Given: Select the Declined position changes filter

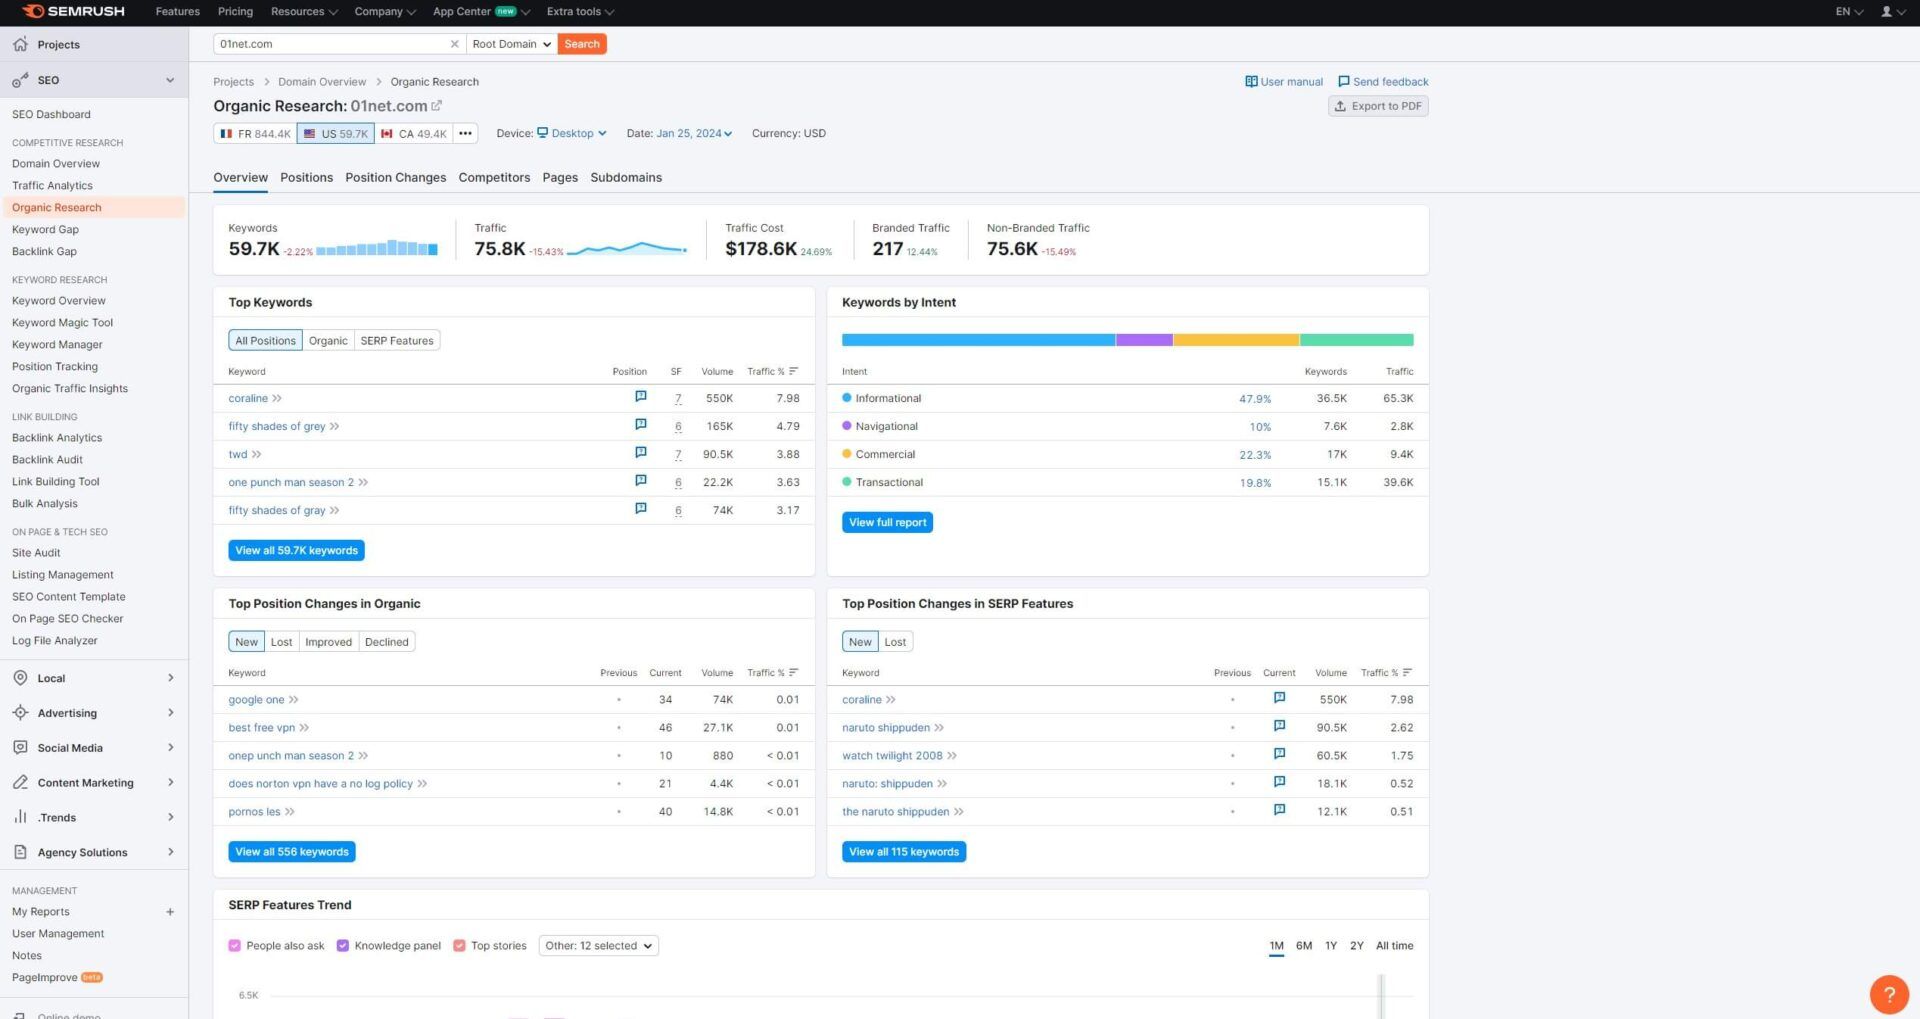Looking at the screenshot, I should 387,642.
